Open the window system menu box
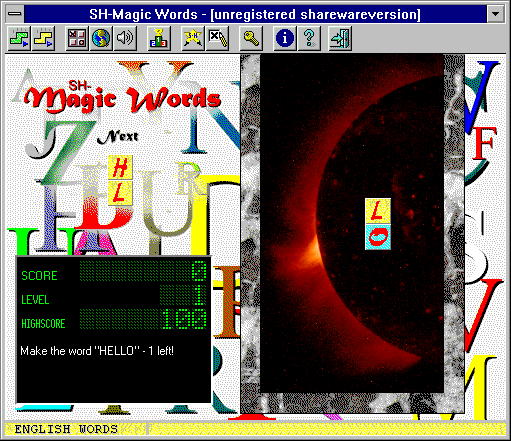511x441 pixels. coord(14,14)
